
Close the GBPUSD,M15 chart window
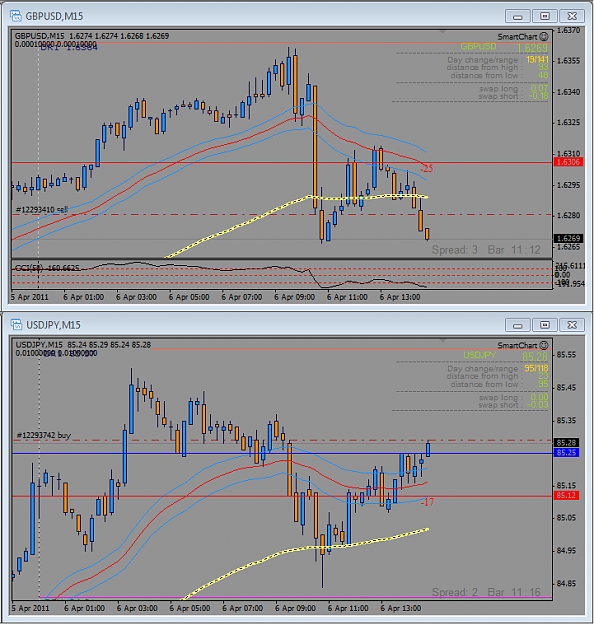[x=572, y=16]
